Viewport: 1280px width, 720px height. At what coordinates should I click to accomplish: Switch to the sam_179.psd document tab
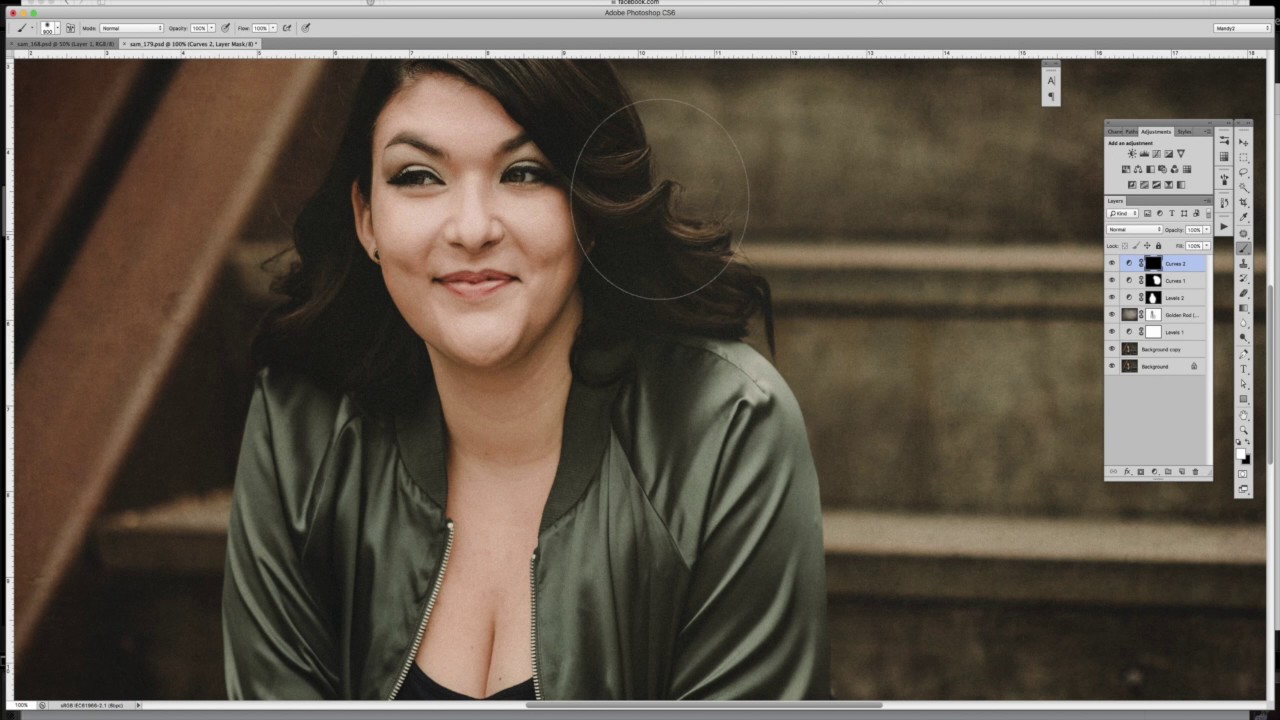point(192,44)
